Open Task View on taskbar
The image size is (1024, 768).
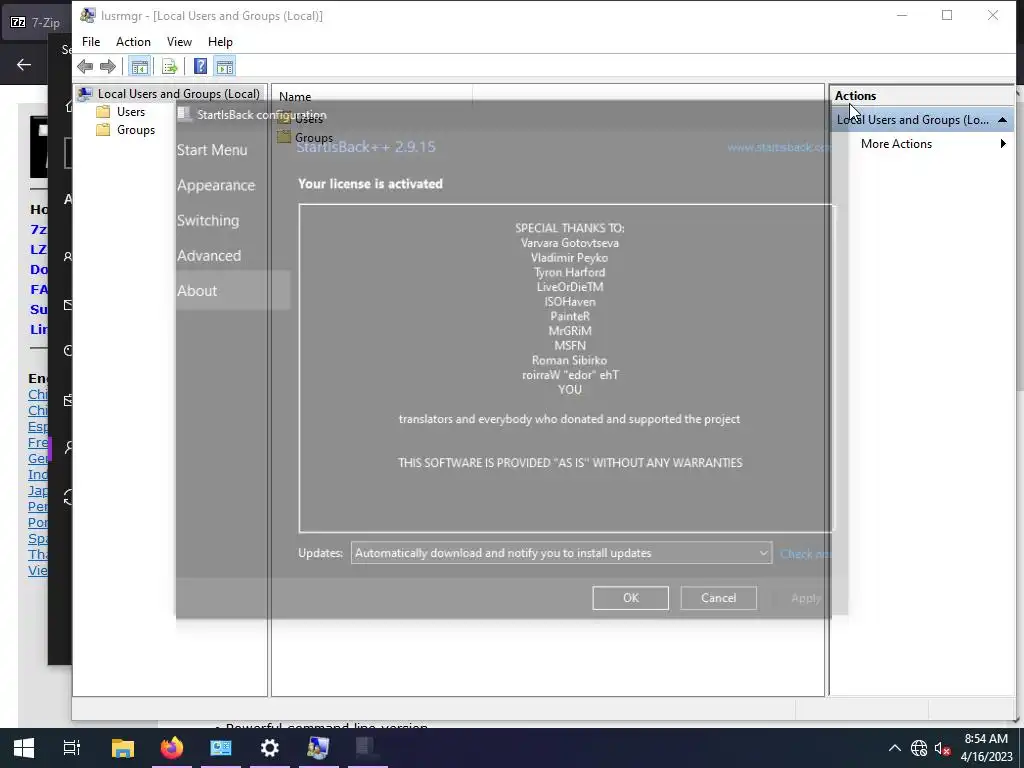tap(72, 748)
